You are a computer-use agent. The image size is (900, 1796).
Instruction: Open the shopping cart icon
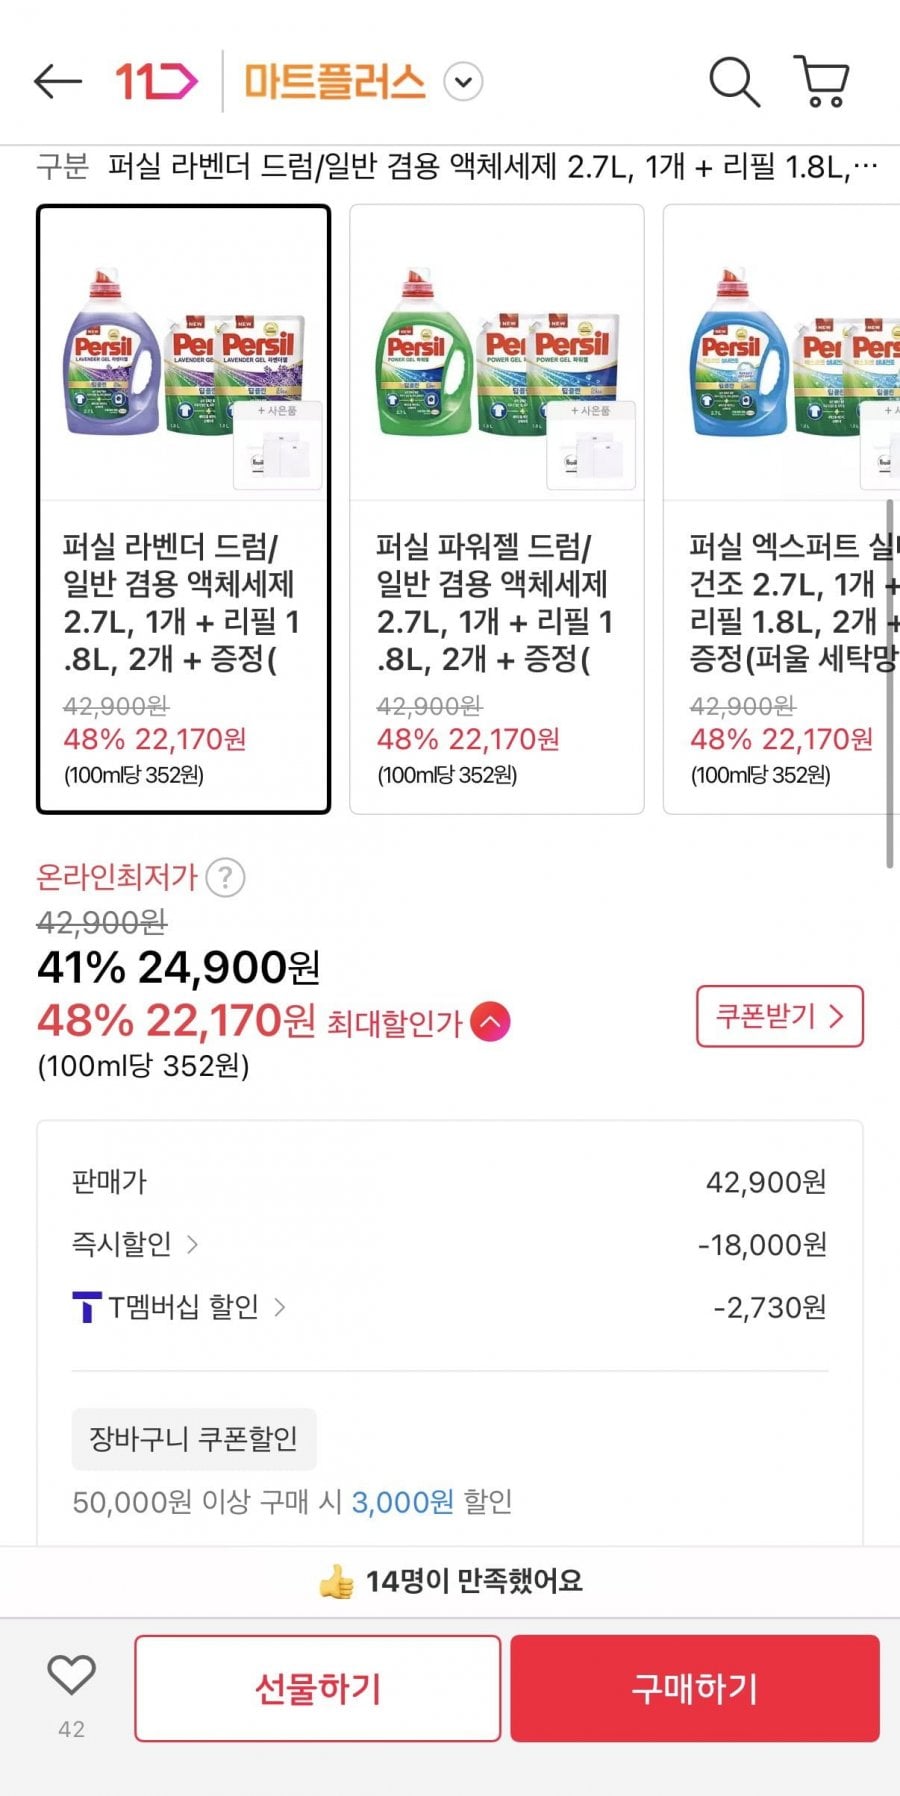(822, 82)
